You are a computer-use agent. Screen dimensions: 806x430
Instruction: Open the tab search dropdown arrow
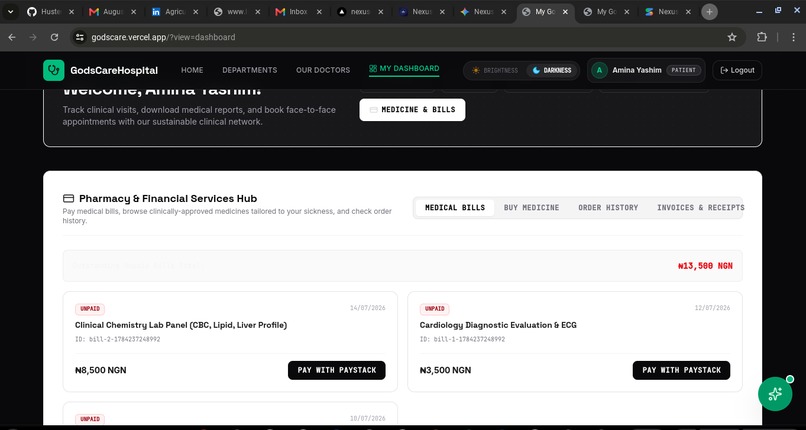pos(10,12)
